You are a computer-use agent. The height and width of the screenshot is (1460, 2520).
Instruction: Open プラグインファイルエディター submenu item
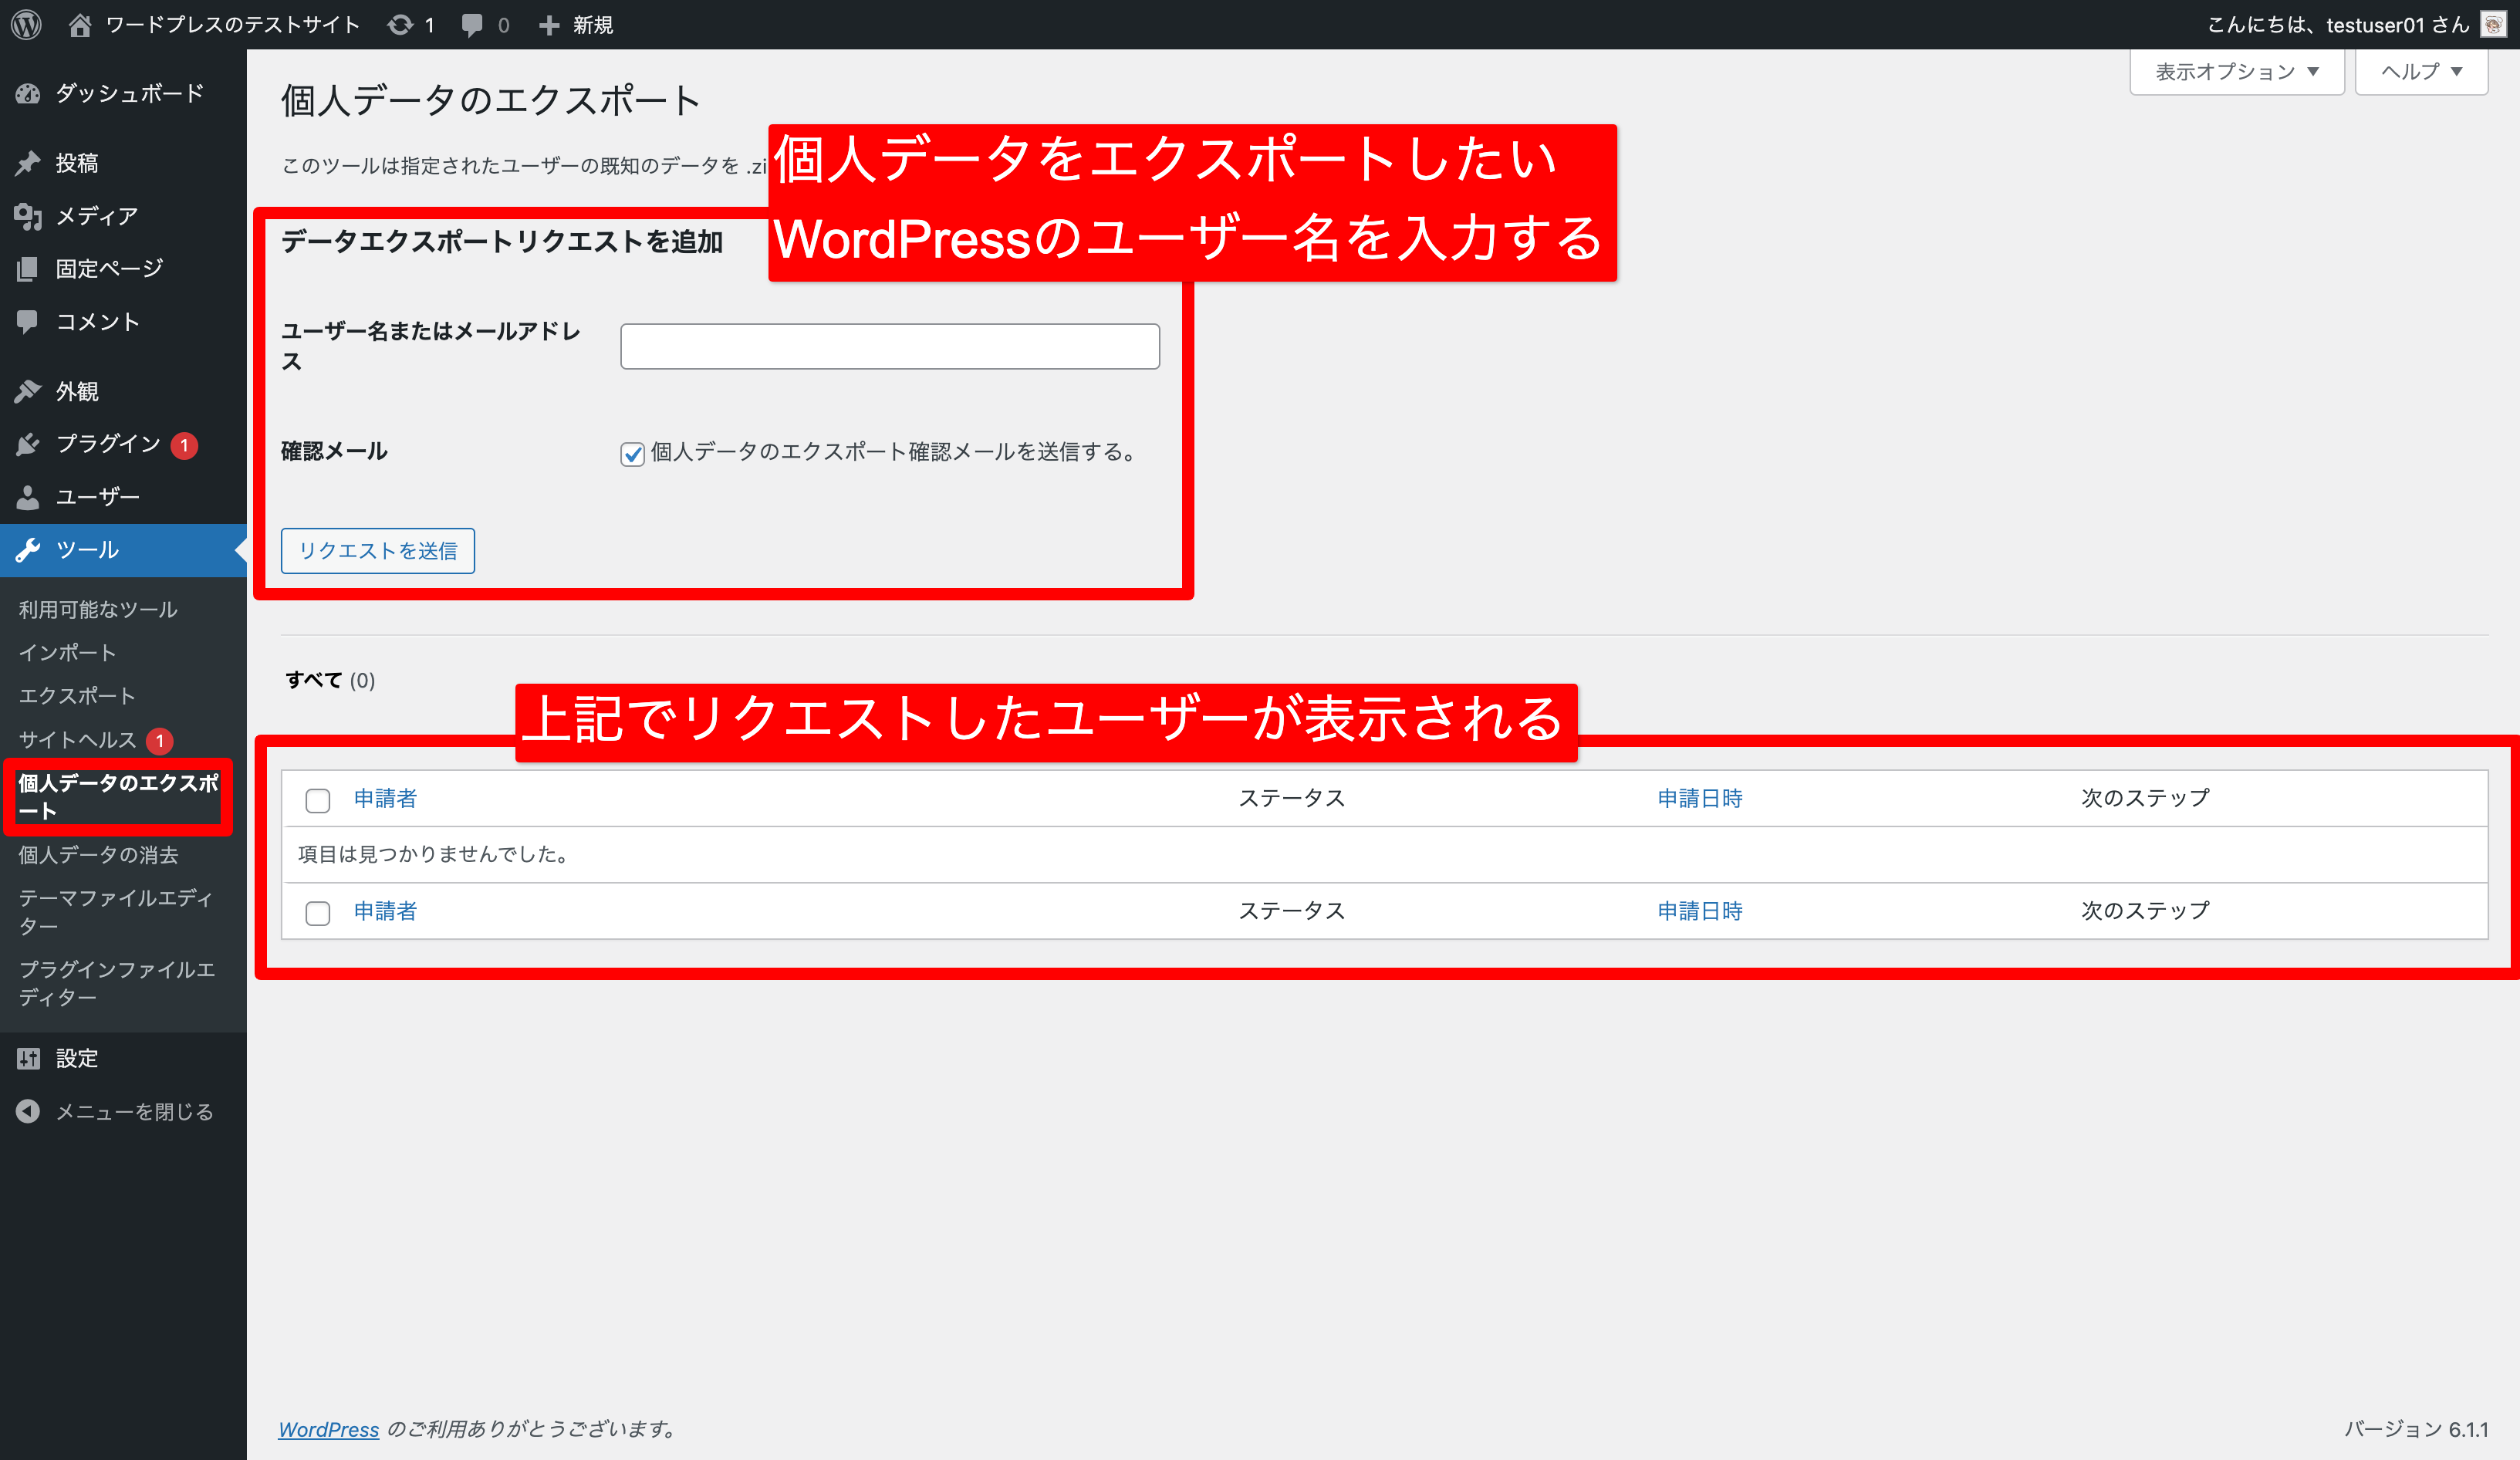pos(116,983)
